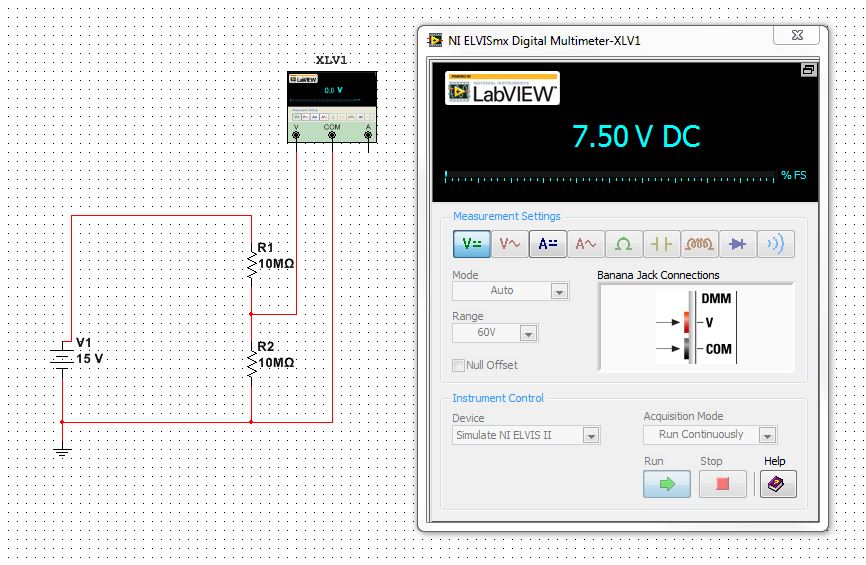Click the green Run arrow button
Screen dimensions: 866x565
click(667, 484)
